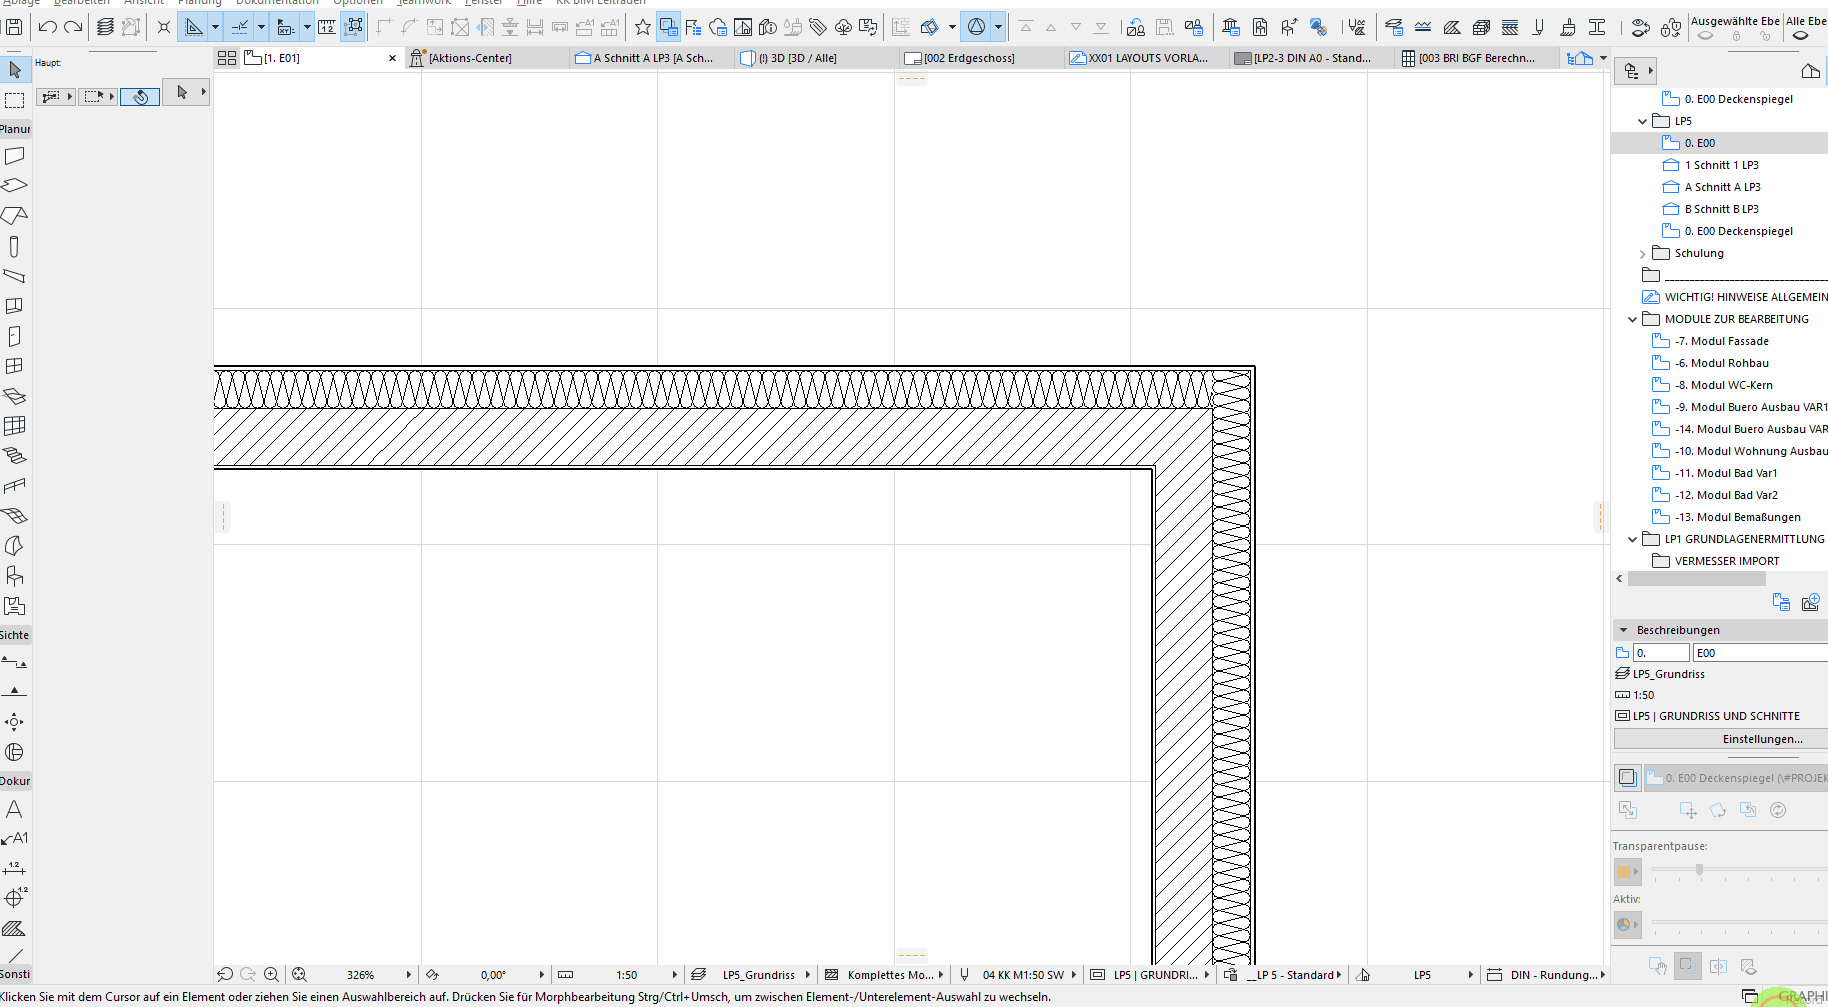Select the Door tool in the toolbox
The height and width of the screenshot is (1007, 1828).
(15, 336)
